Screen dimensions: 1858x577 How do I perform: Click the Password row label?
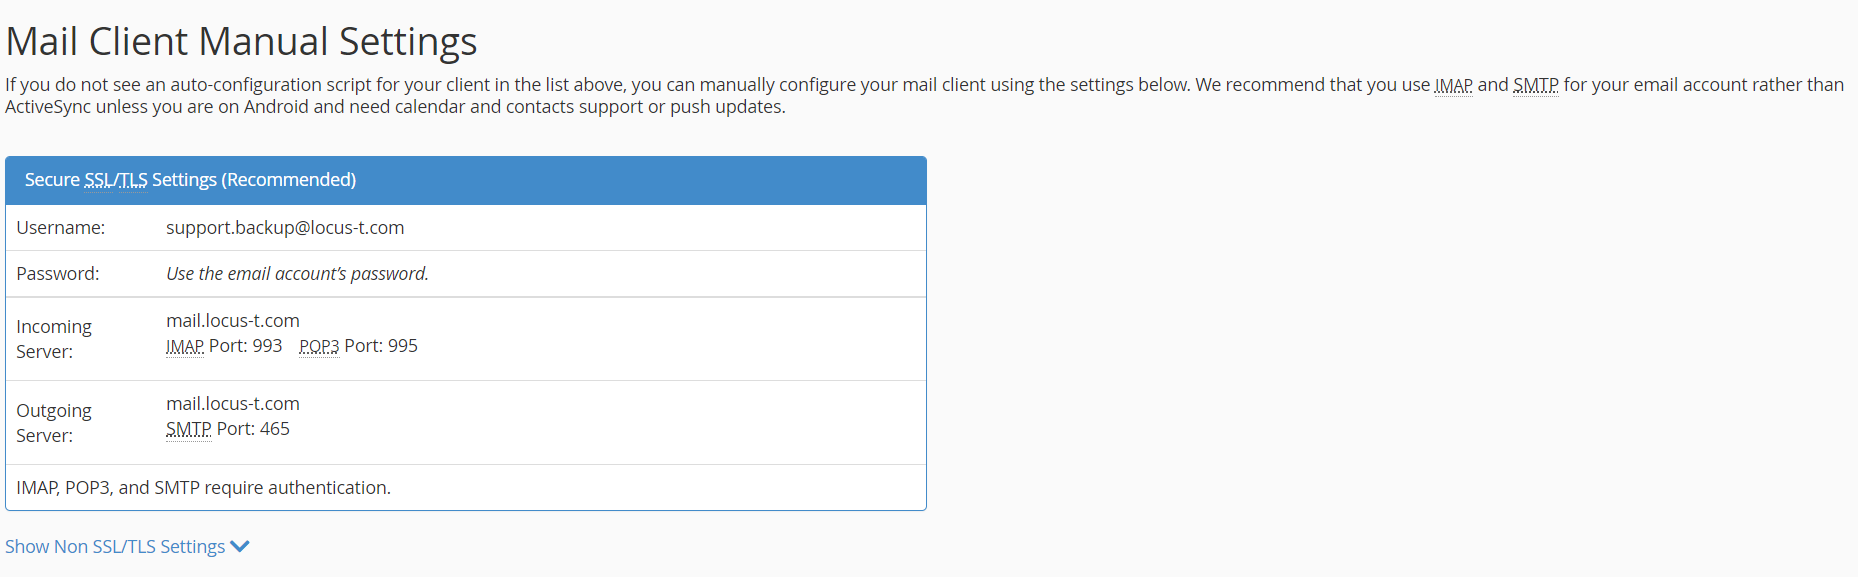pyautogui.click(x=58, y=274)
